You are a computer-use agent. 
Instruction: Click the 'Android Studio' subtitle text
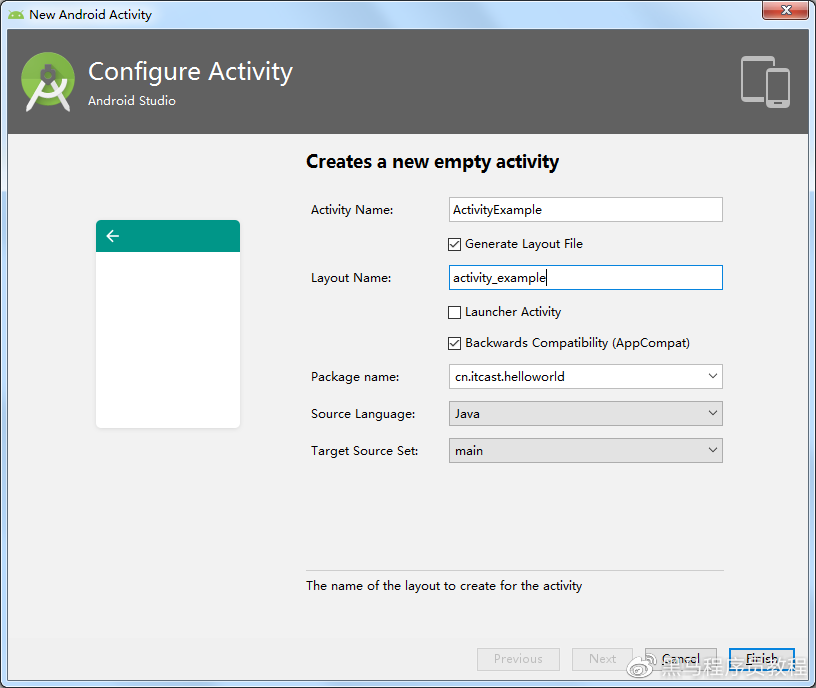pos(132,100)
